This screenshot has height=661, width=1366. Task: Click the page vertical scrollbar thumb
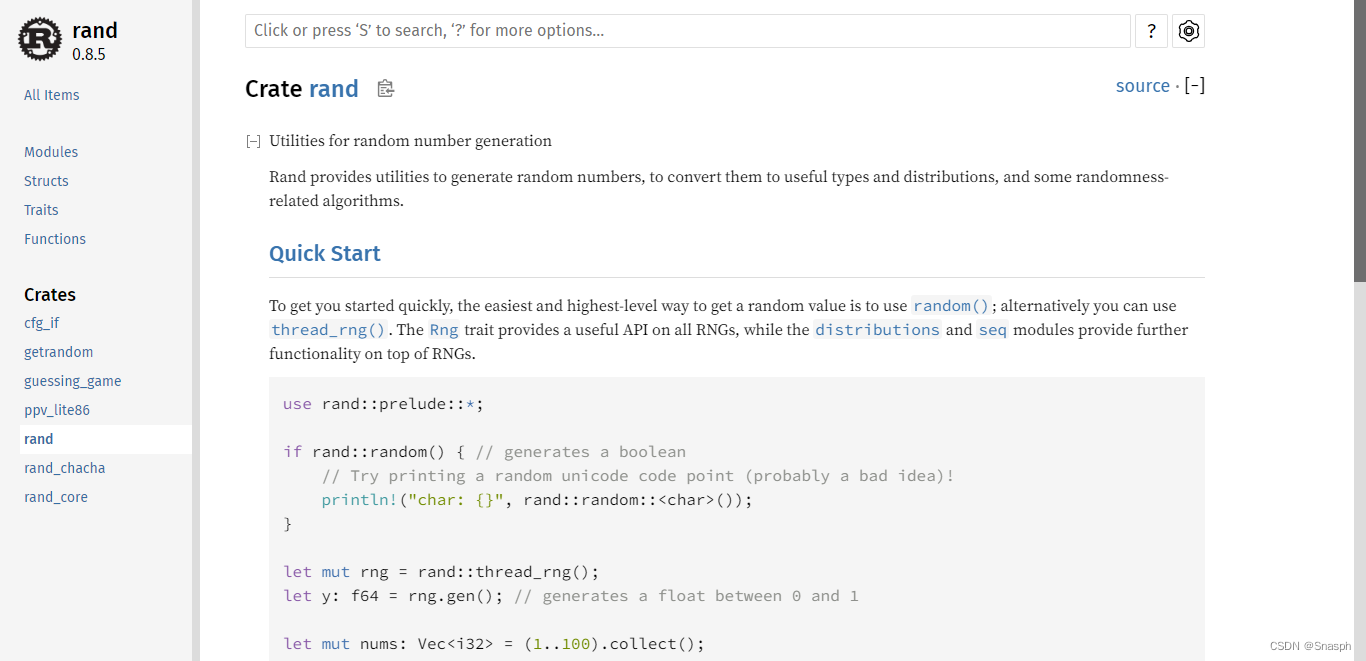click(1360, 140)
